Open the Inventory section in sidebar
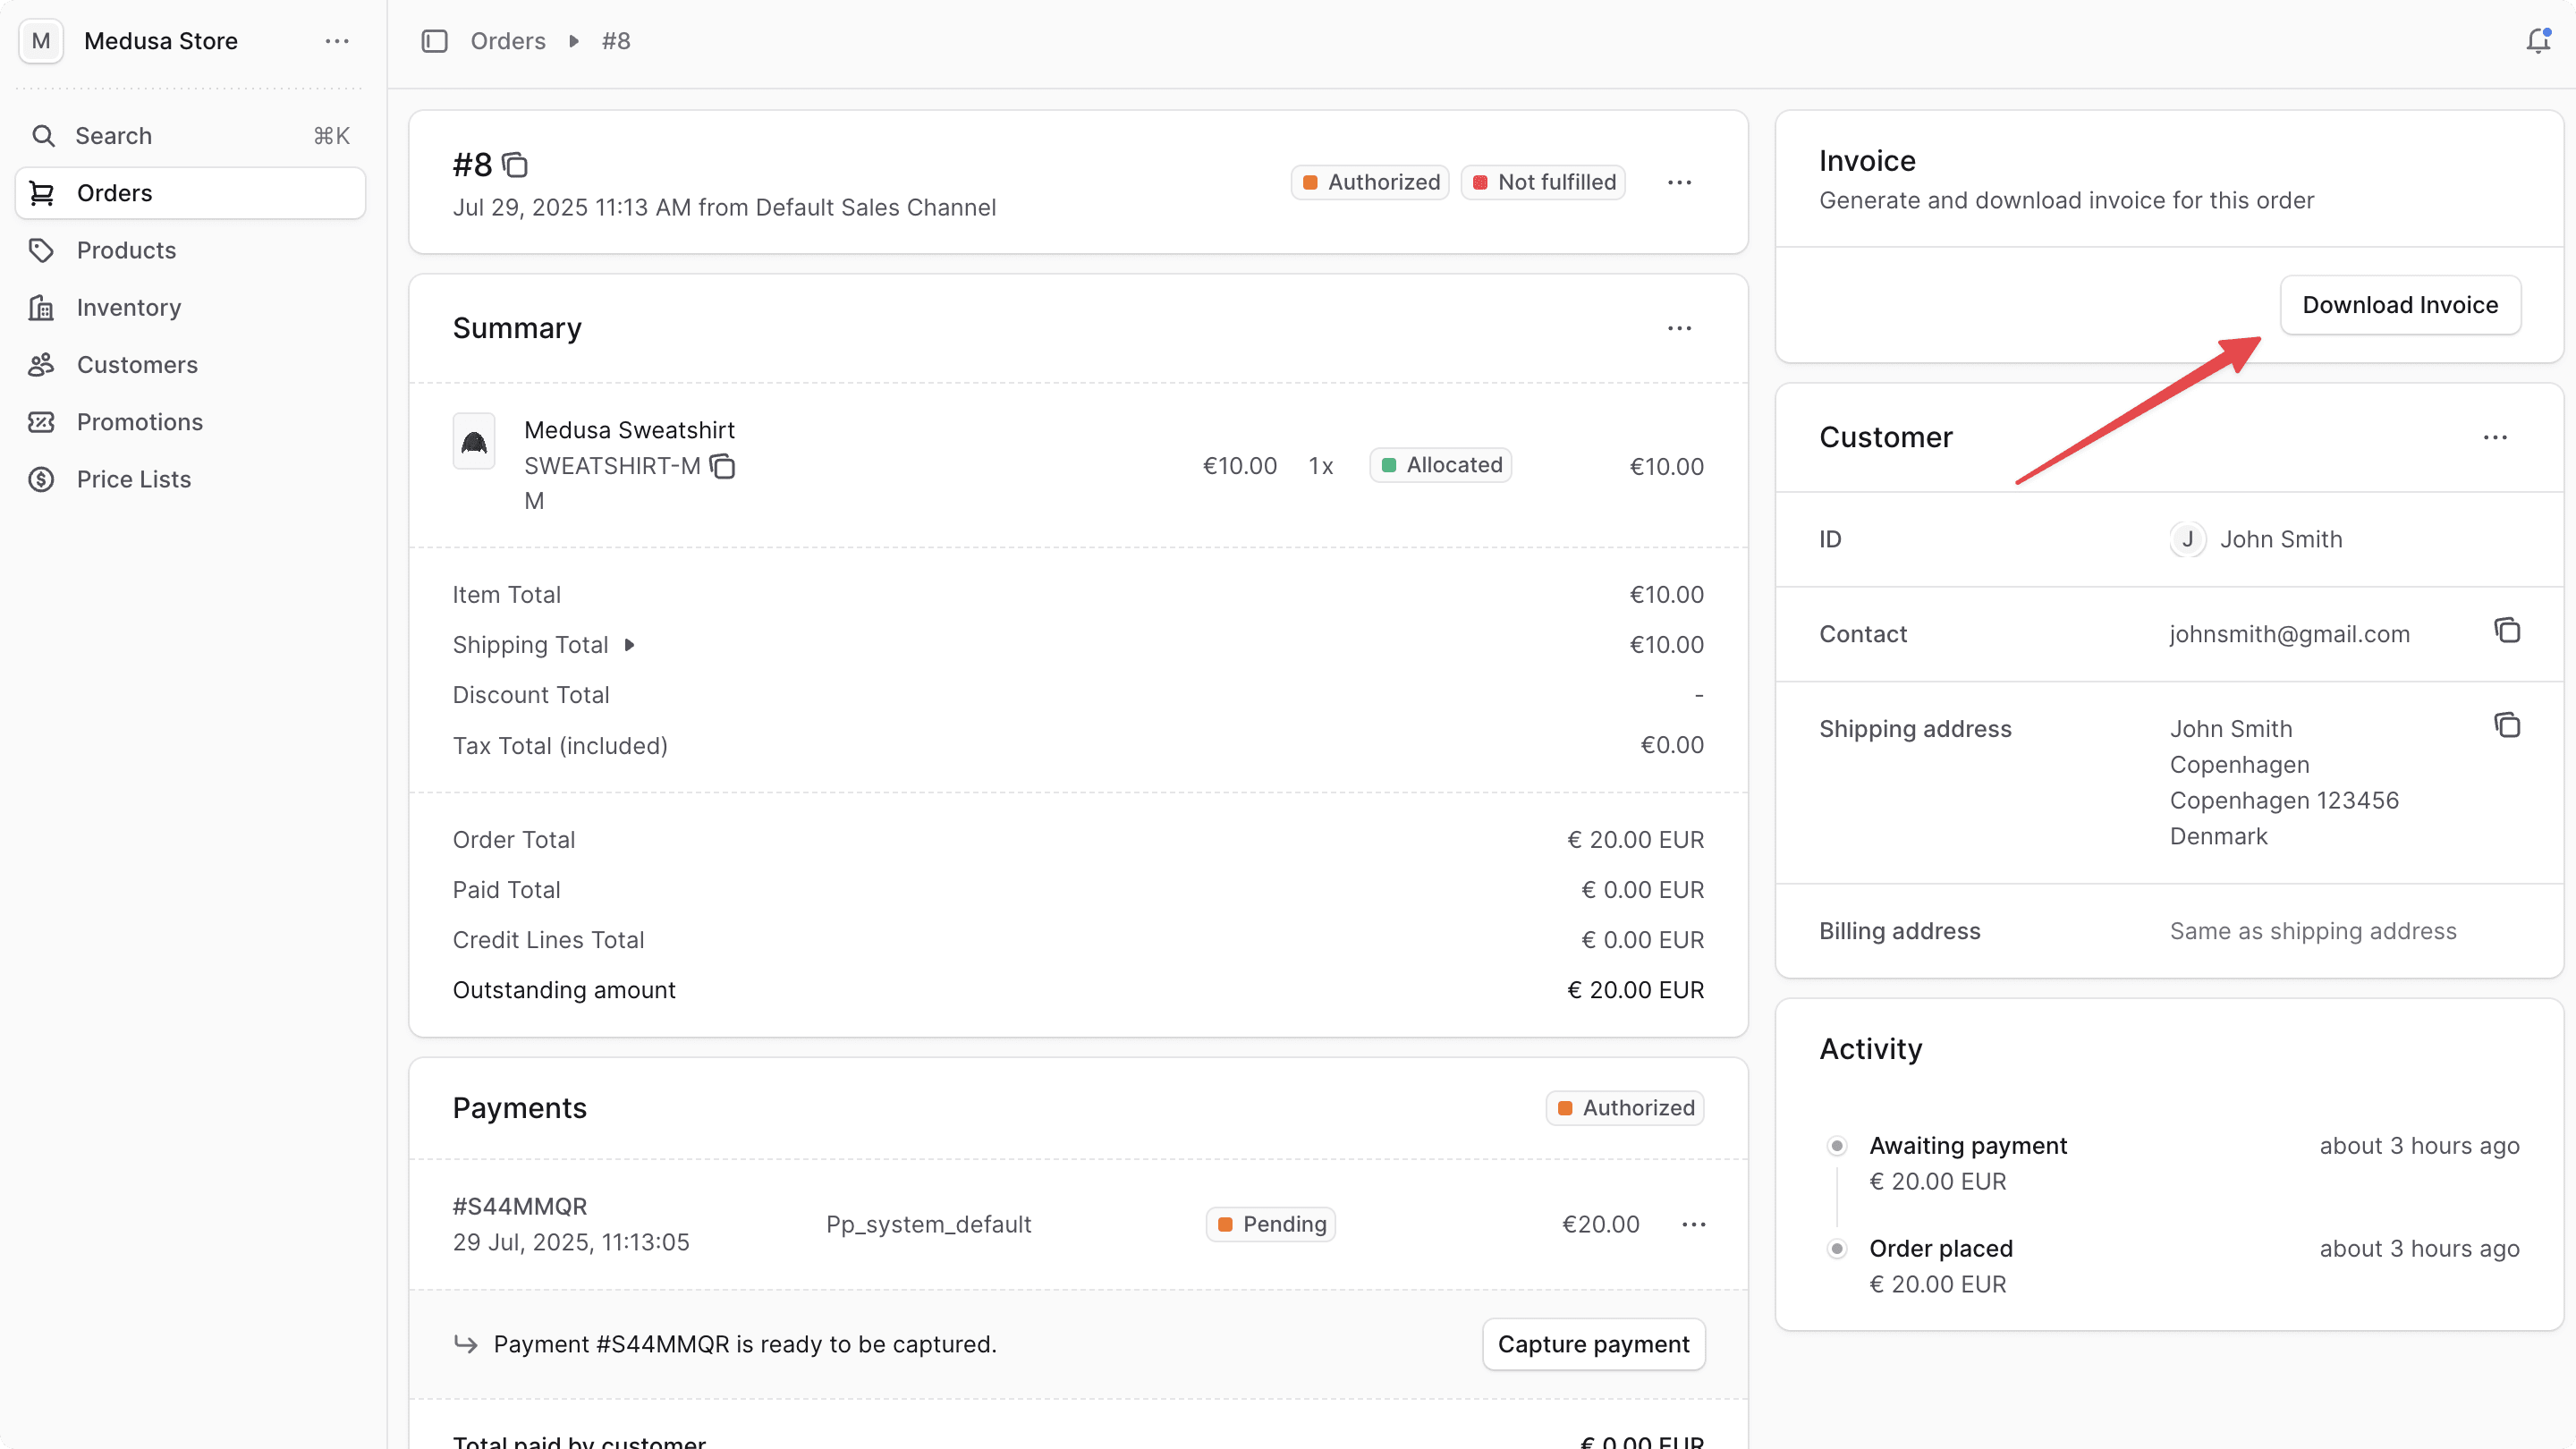This screenshot has height=1449, width=2576. tap(128, 307)
